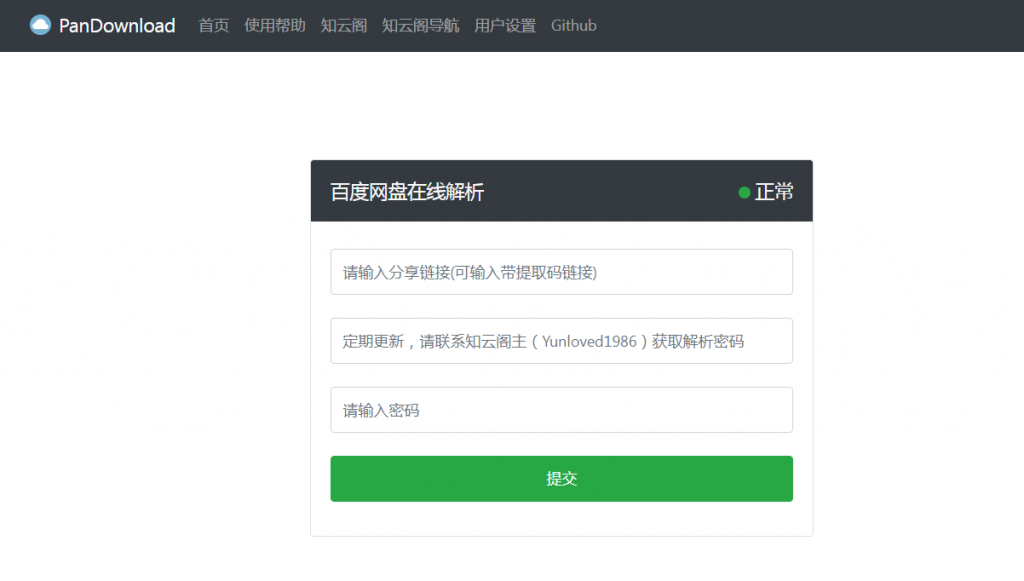Click the 解析密码 notice input field
This screenshot has height=581, width=1024.
click(561, 340)
